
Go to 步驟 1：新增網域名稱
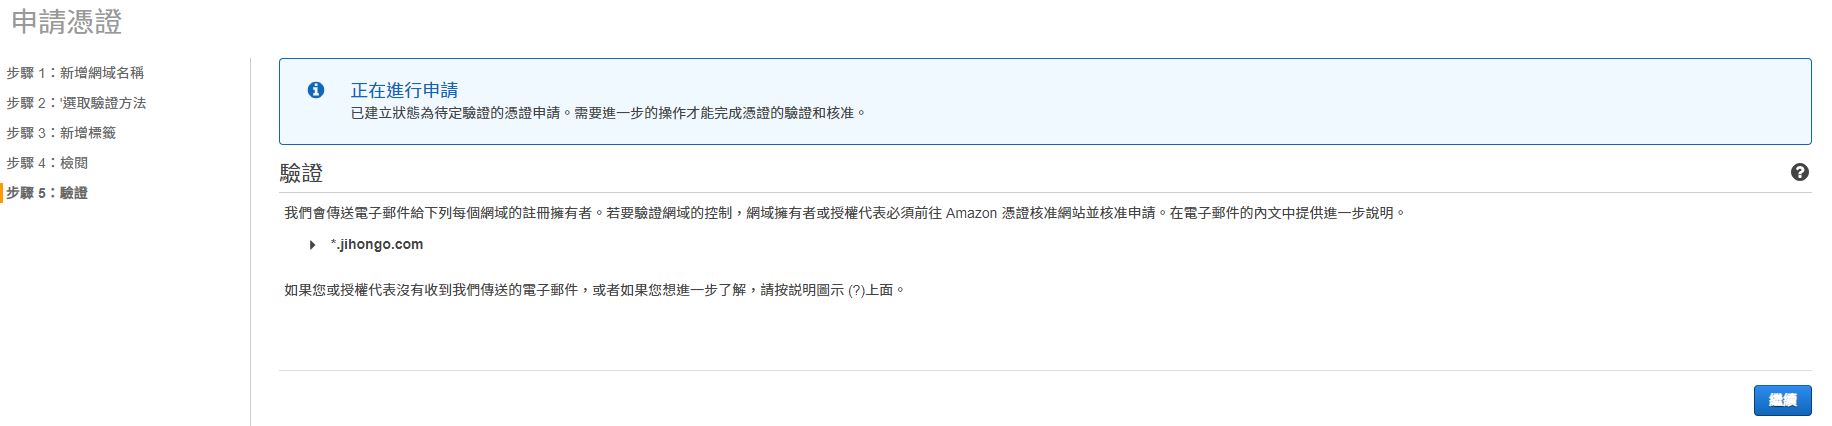[75, 73]
